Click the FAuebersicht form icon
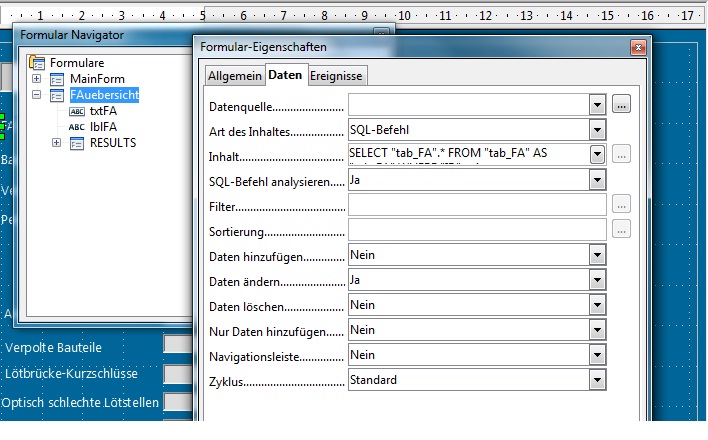 click(58, 95)
